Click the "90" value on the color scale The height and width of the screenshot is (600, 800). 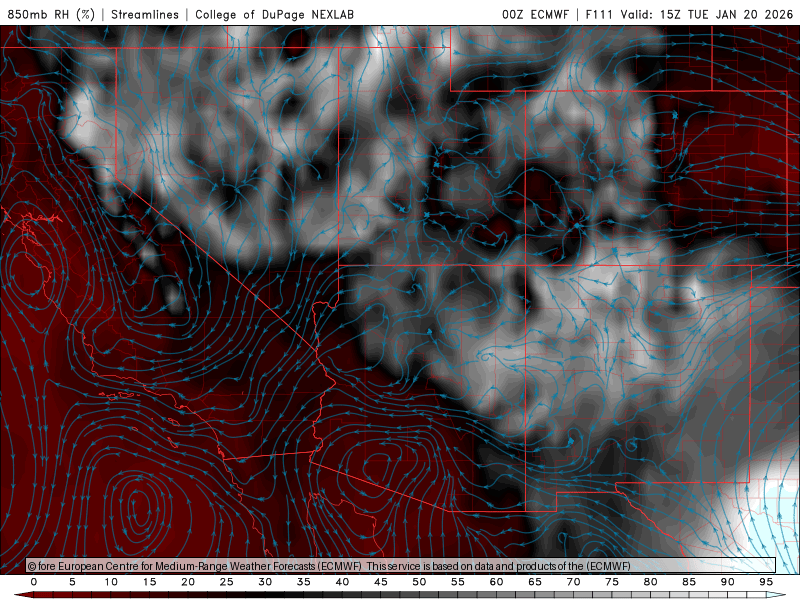[728, 582]
